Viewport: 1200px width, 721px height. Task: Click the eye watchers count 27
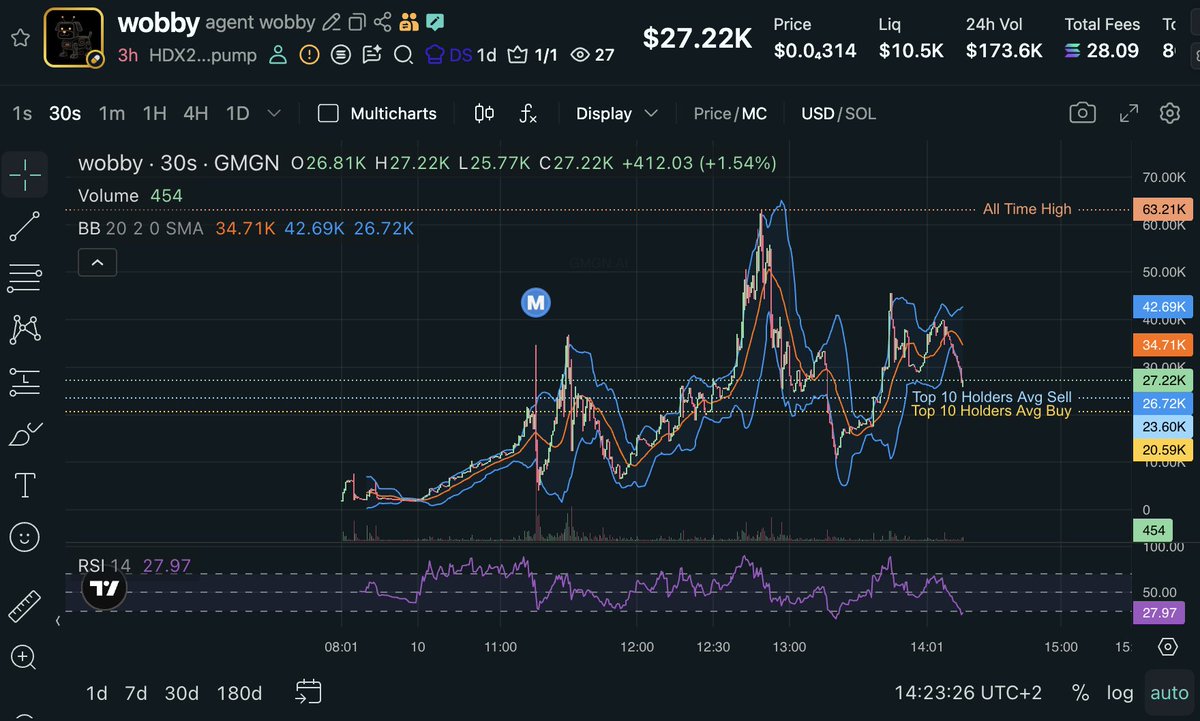pyautogui.click(x=592, y=55)
